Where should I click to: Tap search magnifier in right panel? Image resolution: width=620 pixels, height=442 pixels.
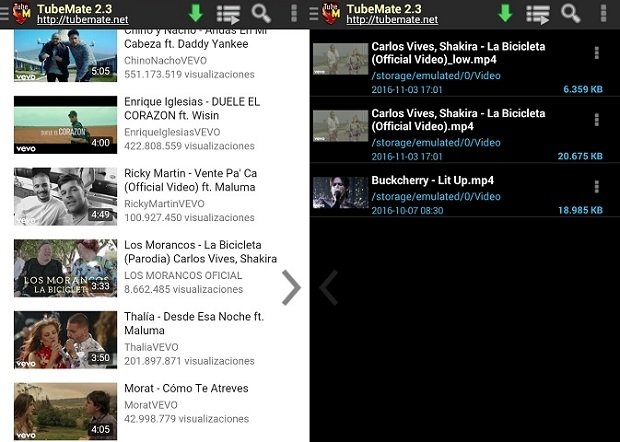point(571,13)
